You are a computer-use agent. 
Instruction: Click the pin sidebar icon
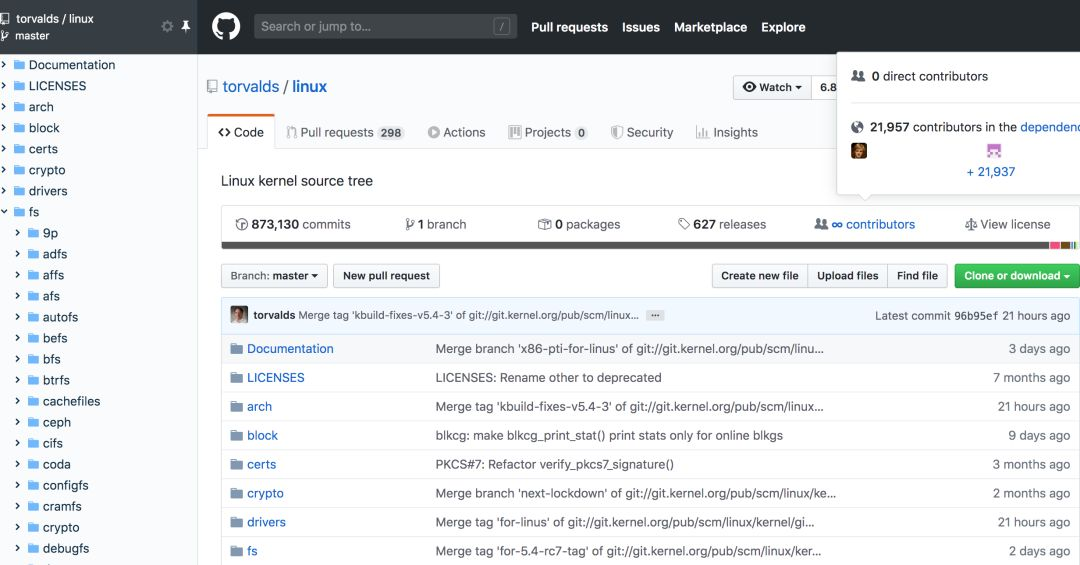coord(185,27)
